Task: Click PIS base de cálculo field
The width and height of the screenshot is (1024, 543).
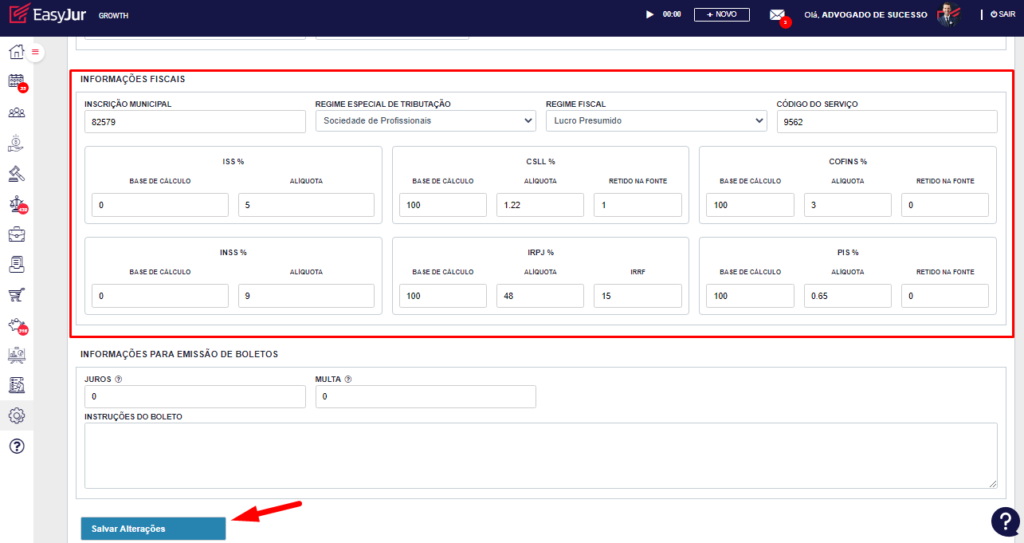Action: click(x=750, y=295)
